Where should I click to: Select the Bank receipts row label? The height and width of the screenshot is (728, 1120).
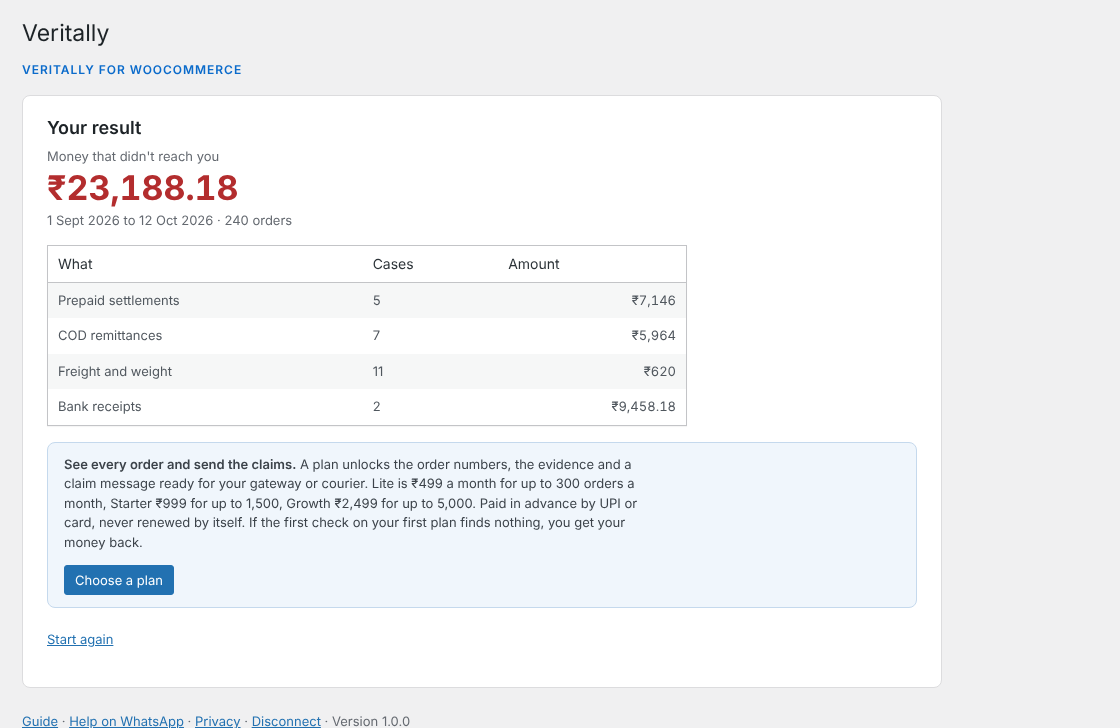(x=100, y=407)
